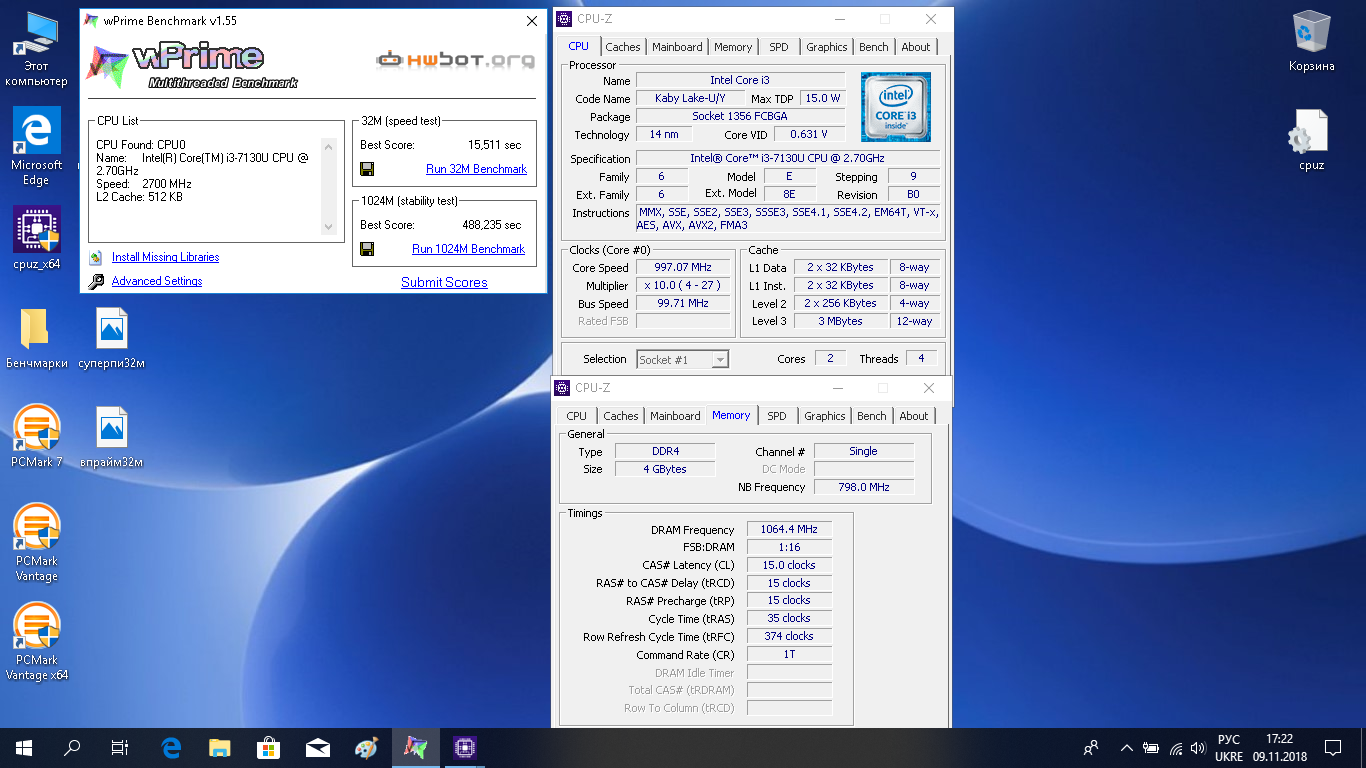Open the Windows Start menu
This screenshot has height=768, width=1366.
click(24, 747)
